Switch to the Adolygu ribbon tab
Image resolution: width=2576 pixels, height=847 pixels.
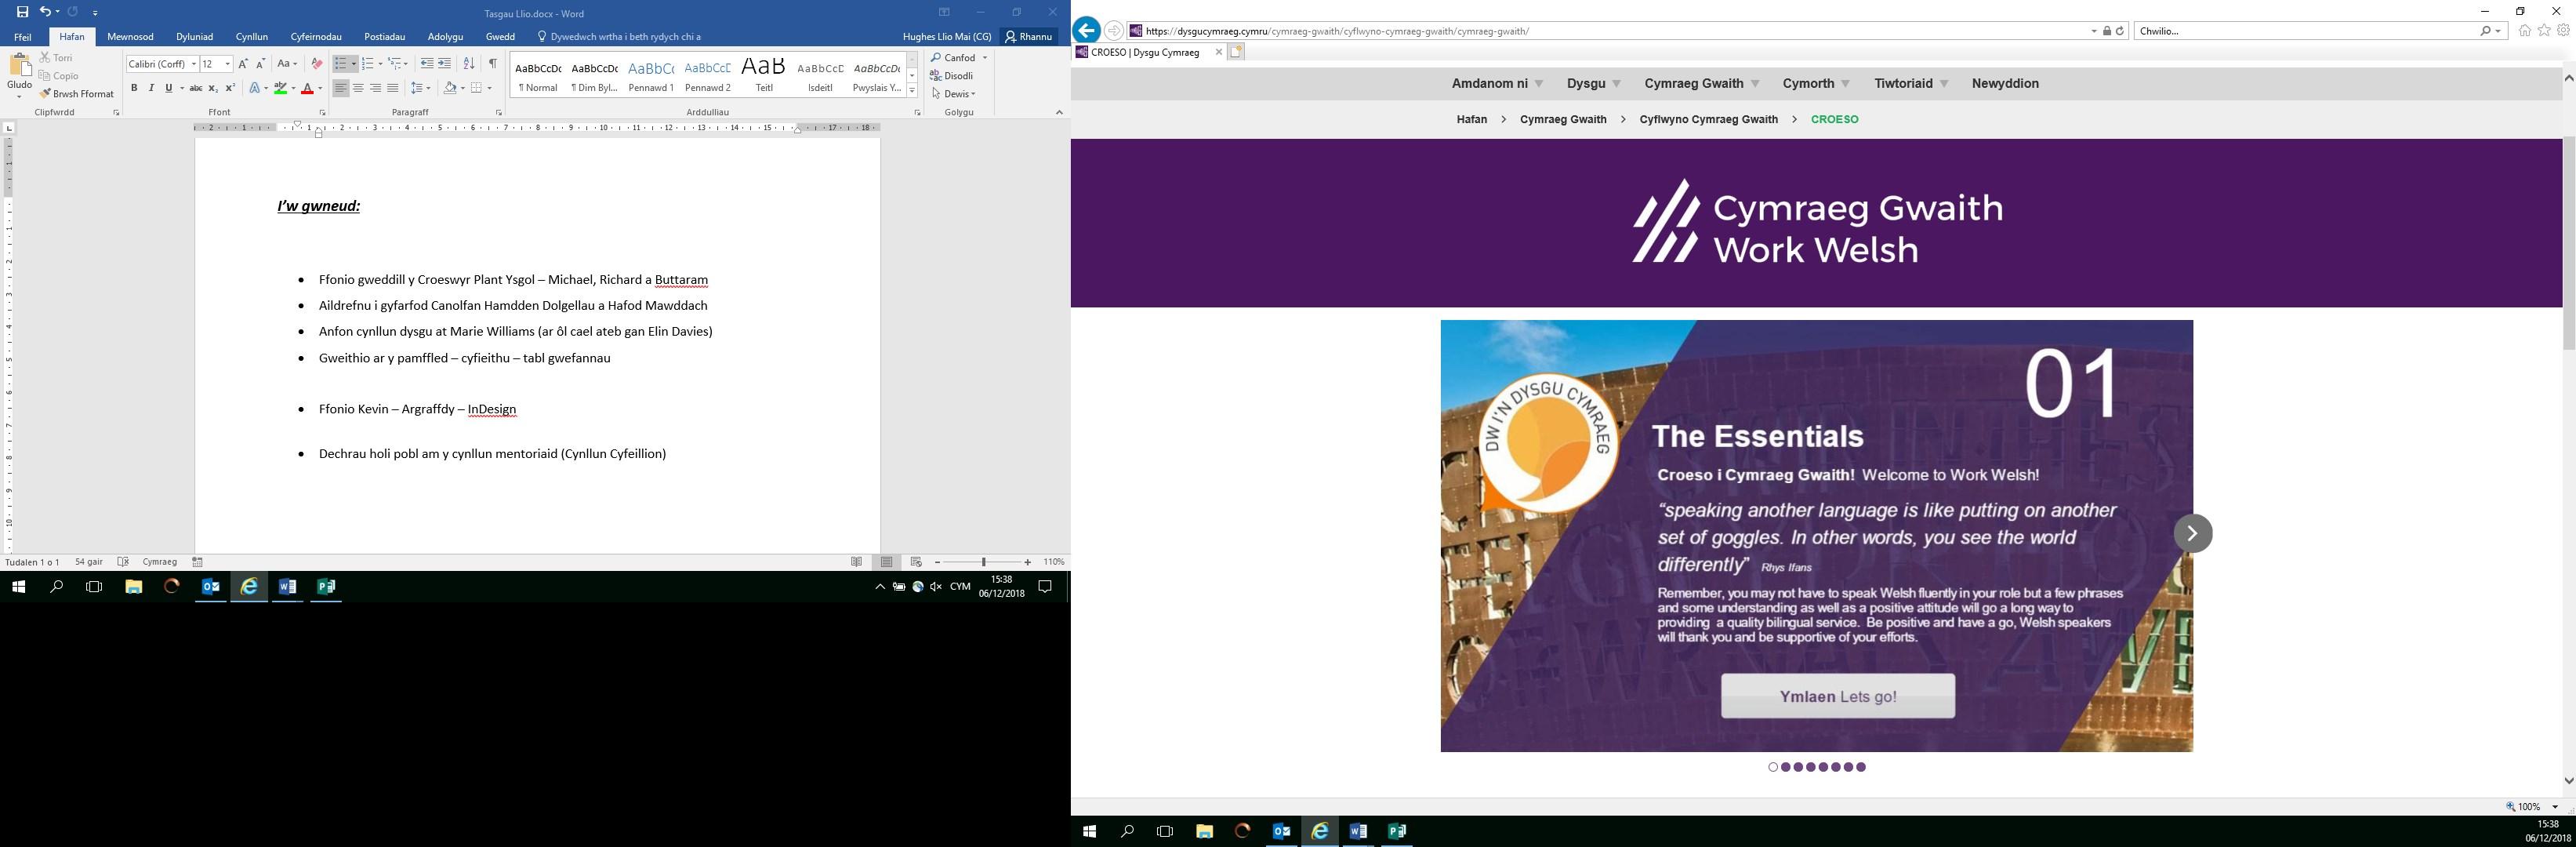(445, 37)
